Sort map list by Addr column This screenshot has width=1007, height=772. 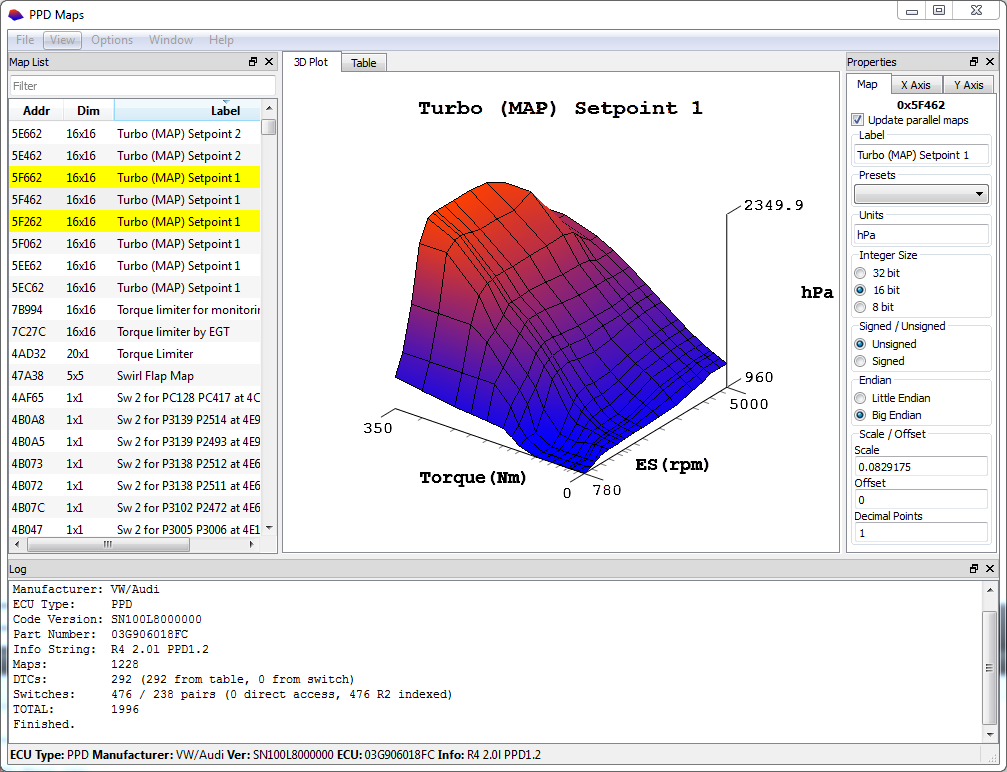pyautogui.click(x=36, y=110)
